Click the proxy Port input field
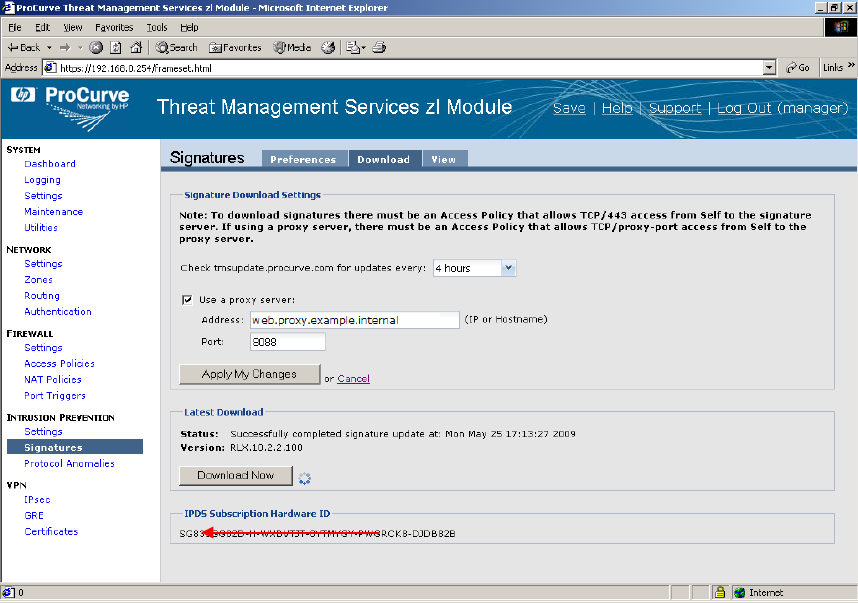 288,342
